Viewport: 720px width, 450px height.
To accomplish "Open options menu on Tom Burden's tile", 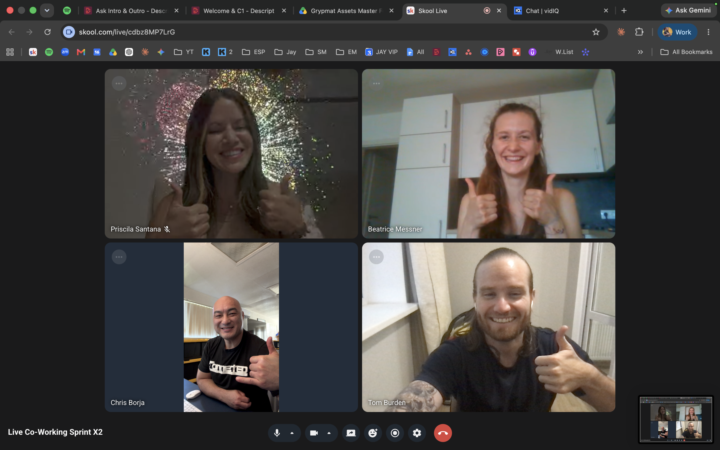I will coord(376,257).
